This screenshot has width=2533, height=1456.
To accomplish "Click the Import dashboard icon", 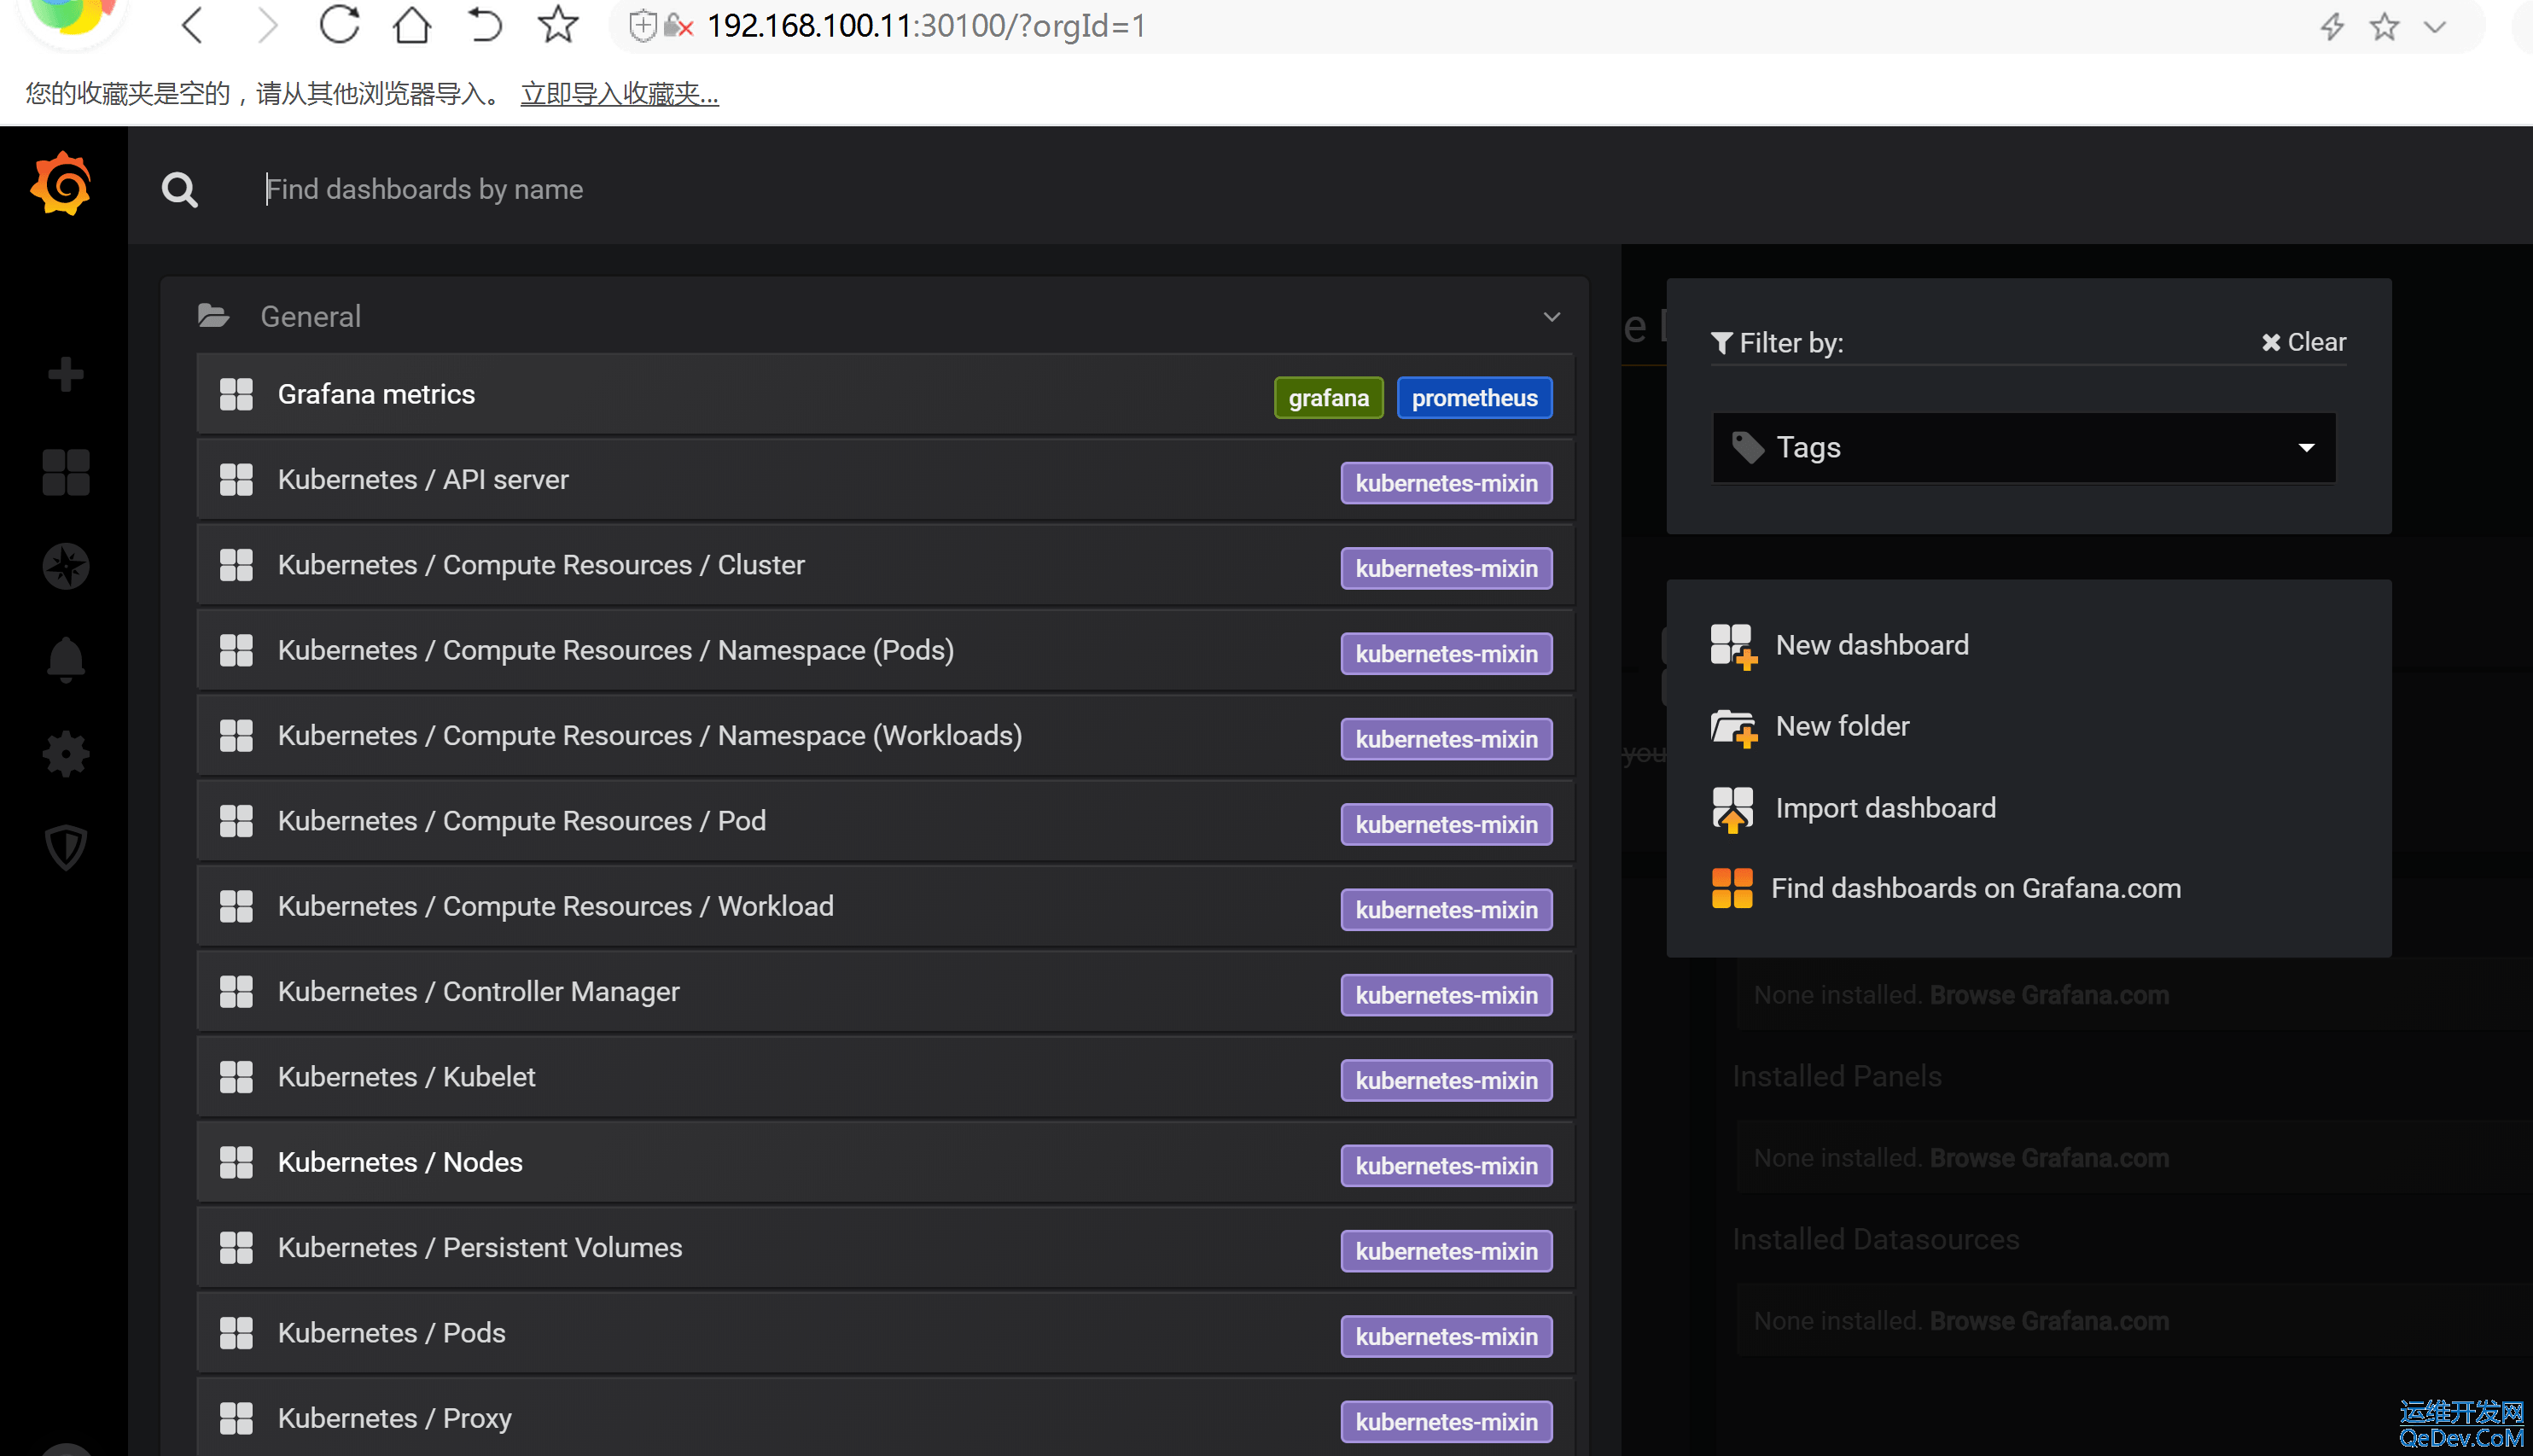I will [x=1733, y=809].
